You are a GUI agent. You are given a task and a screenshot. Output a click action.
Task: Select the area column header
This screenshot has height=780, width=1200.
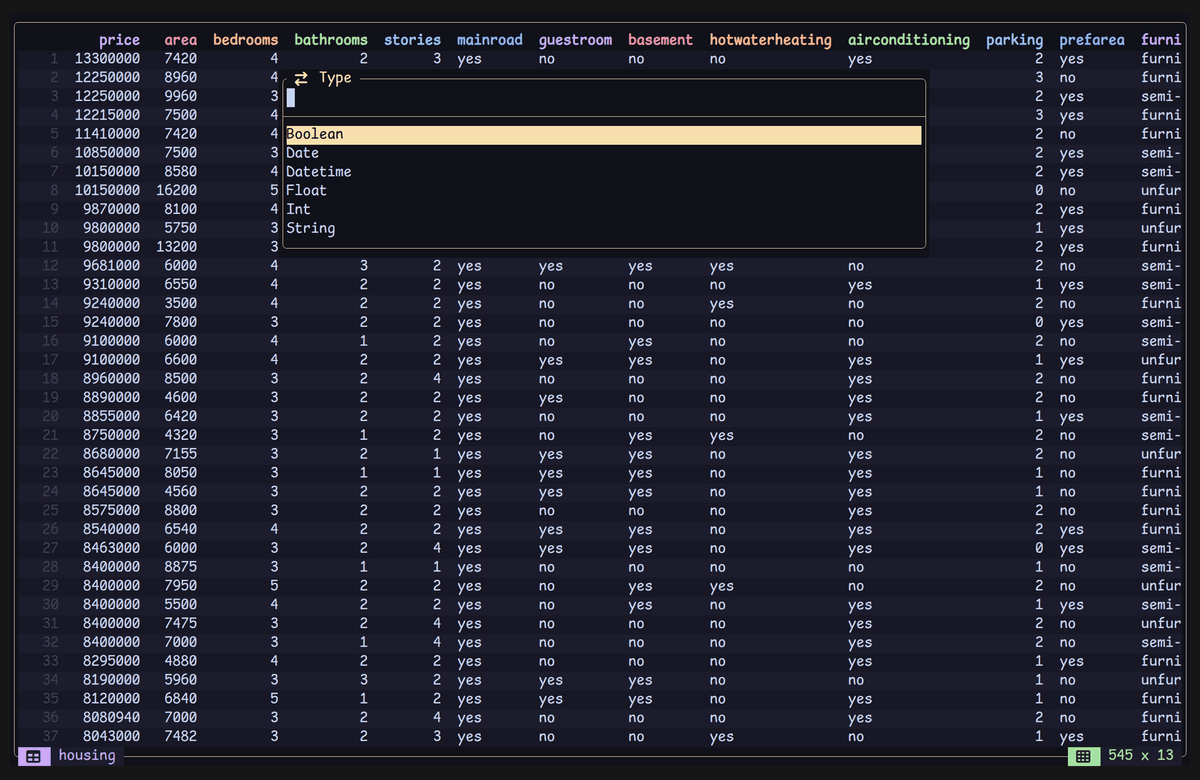pyautogui.click(x=181, y=40)
